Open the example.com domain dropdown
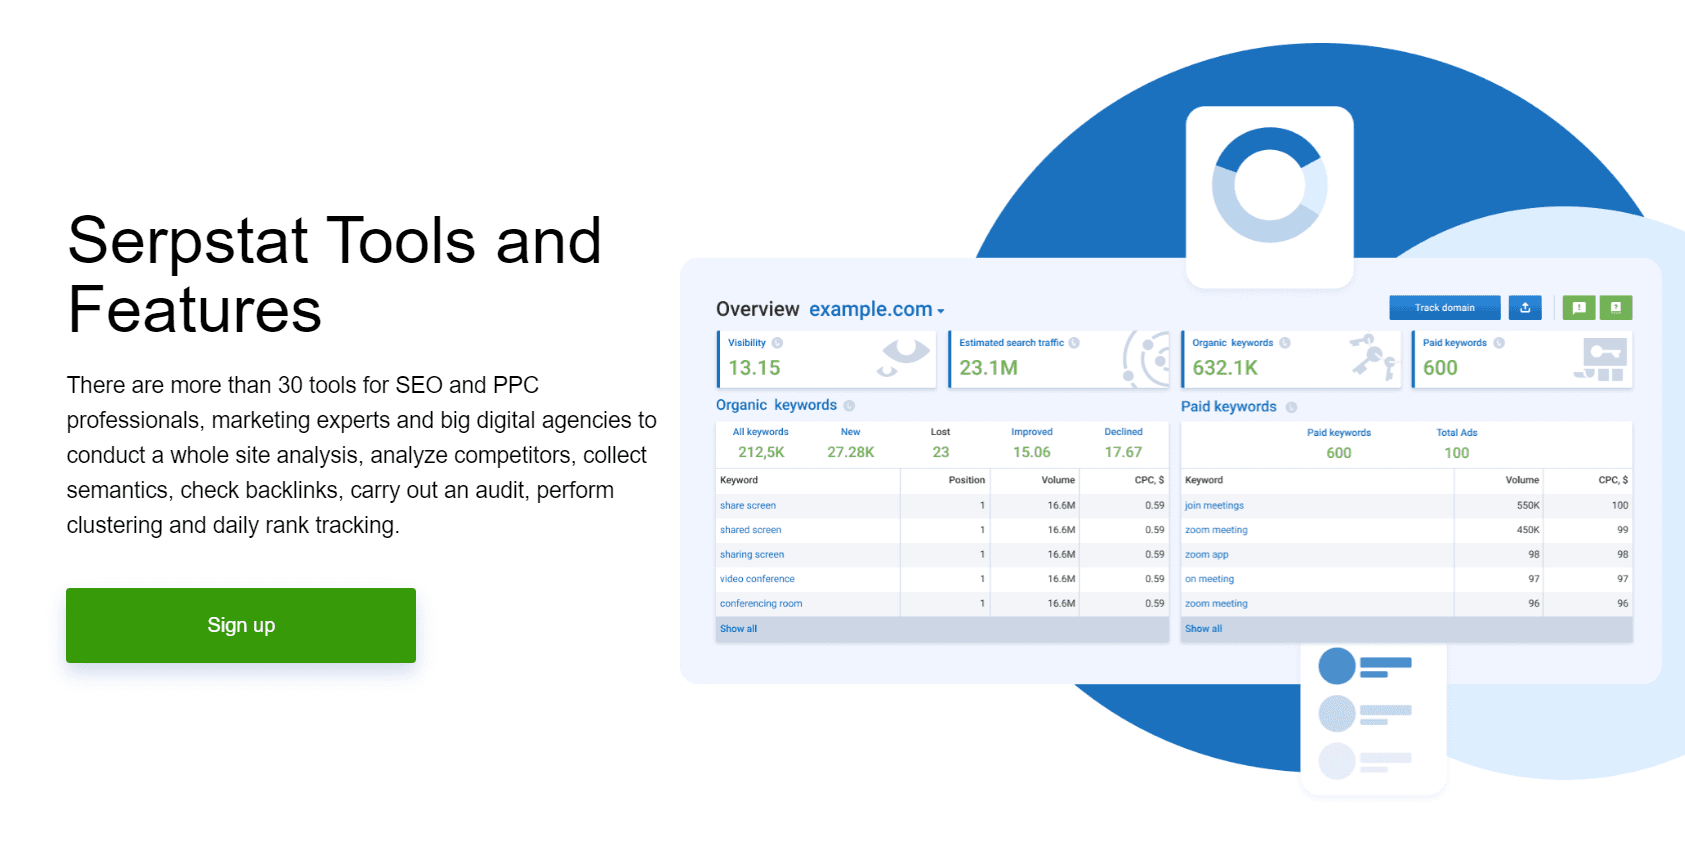 (876, 310)
